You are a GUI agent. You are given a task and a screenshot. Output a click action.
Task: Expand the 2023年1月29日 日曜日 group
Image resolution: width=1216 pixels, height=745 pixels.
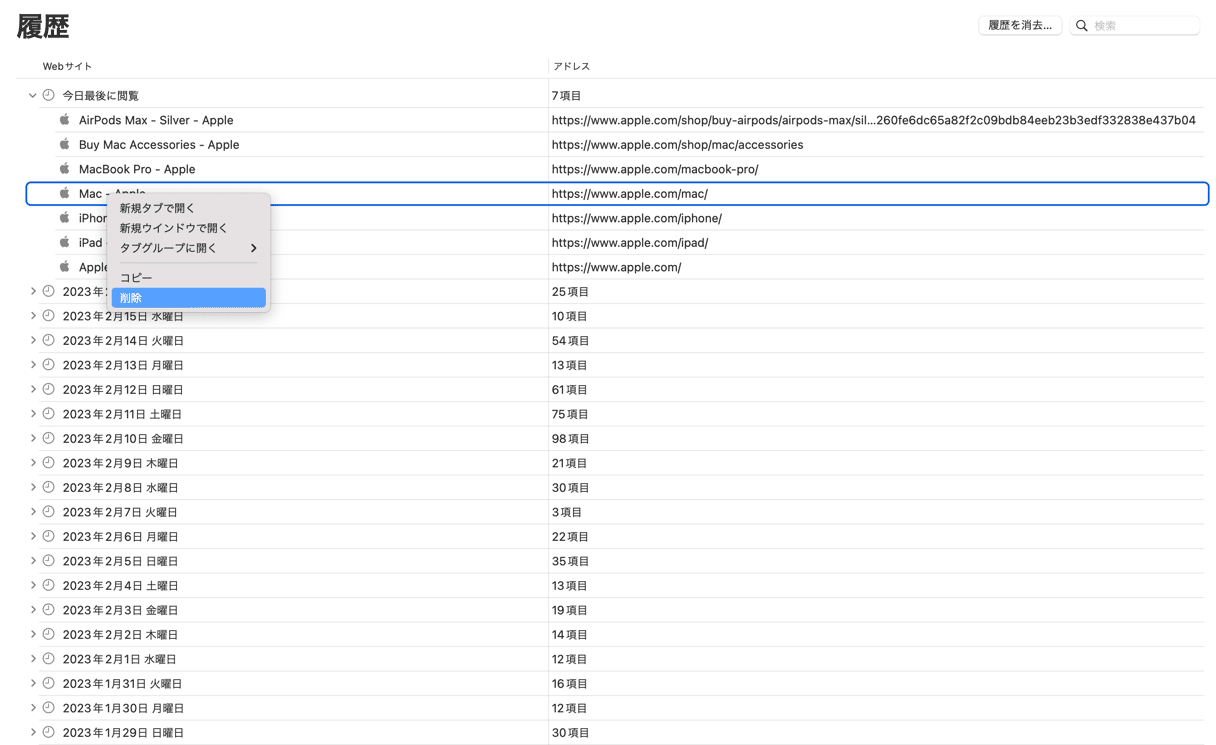[x=33, y=732]
